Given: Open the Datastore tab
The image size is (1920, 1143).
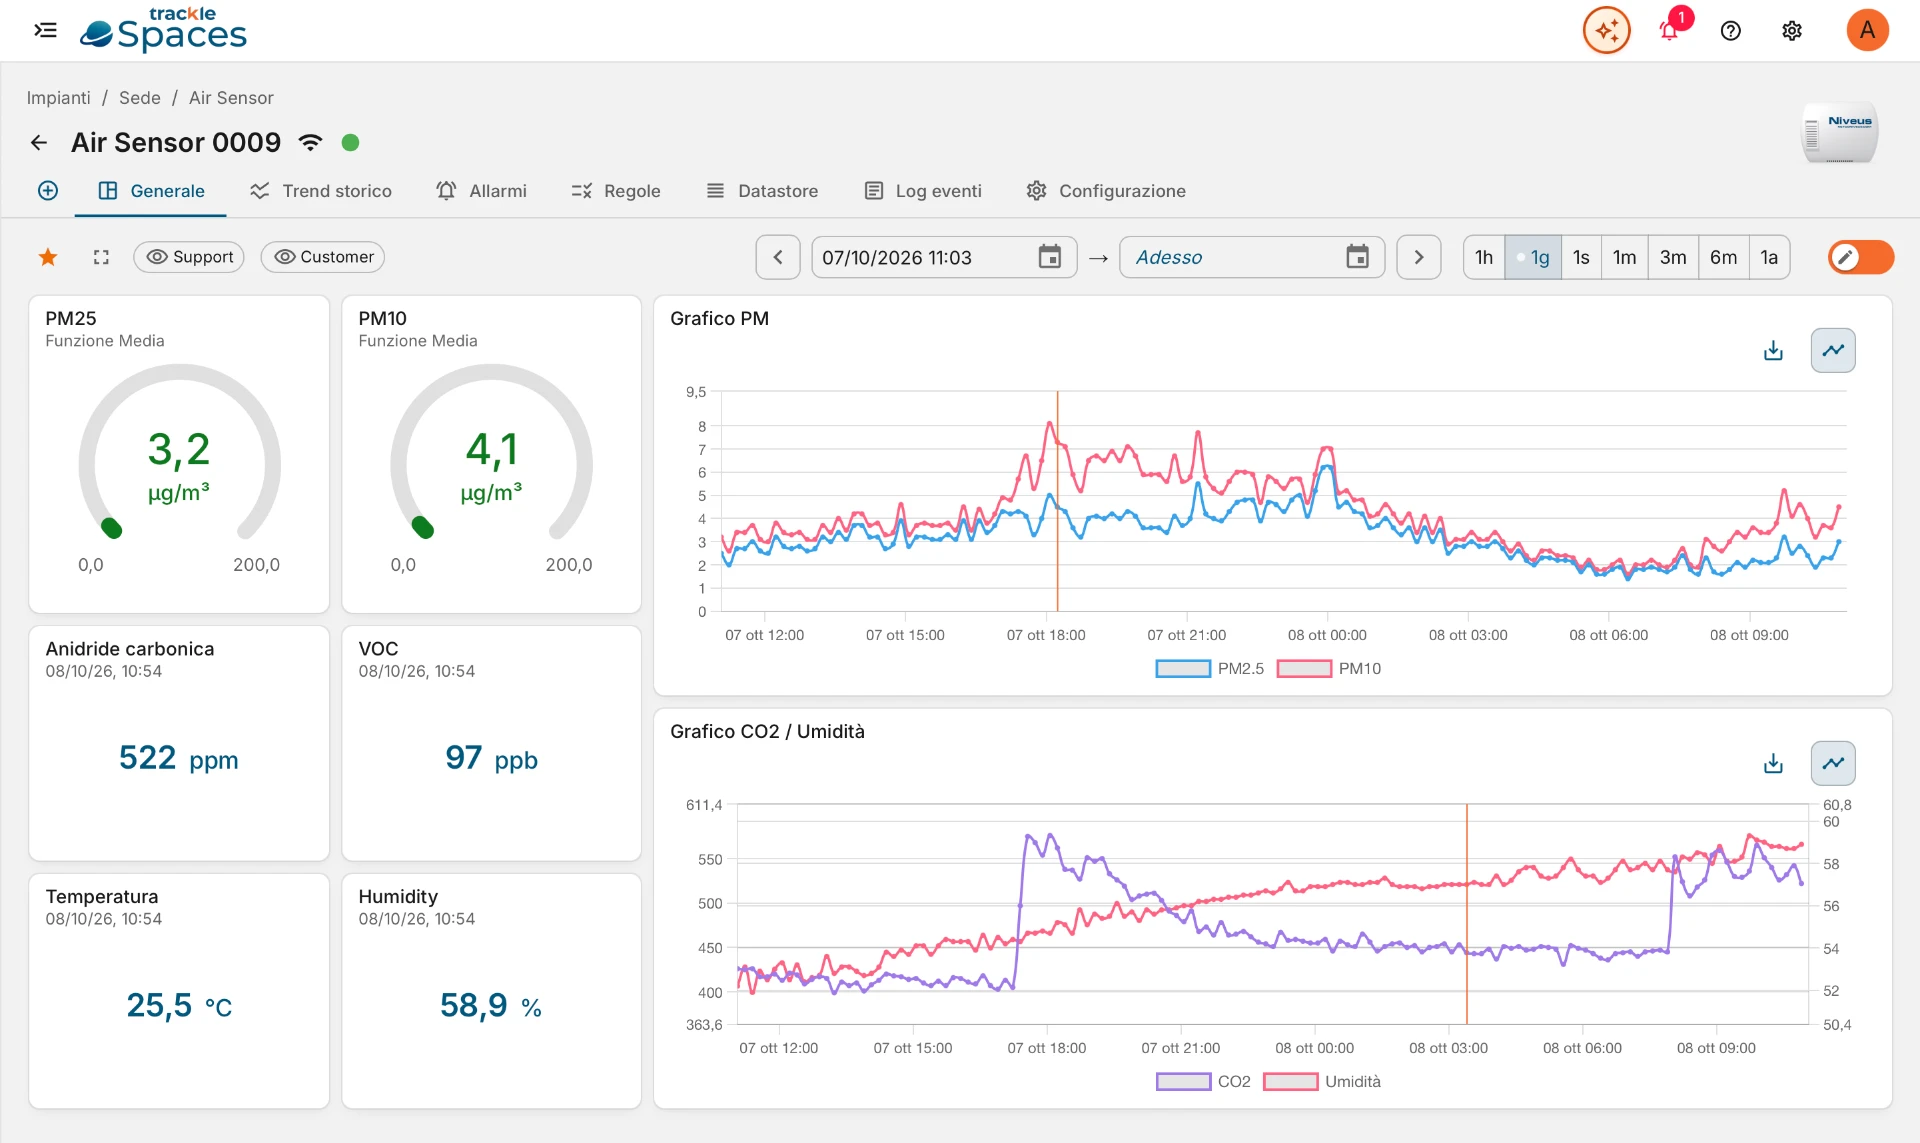Looking at the screenshot, I should (x=762, y=191).
